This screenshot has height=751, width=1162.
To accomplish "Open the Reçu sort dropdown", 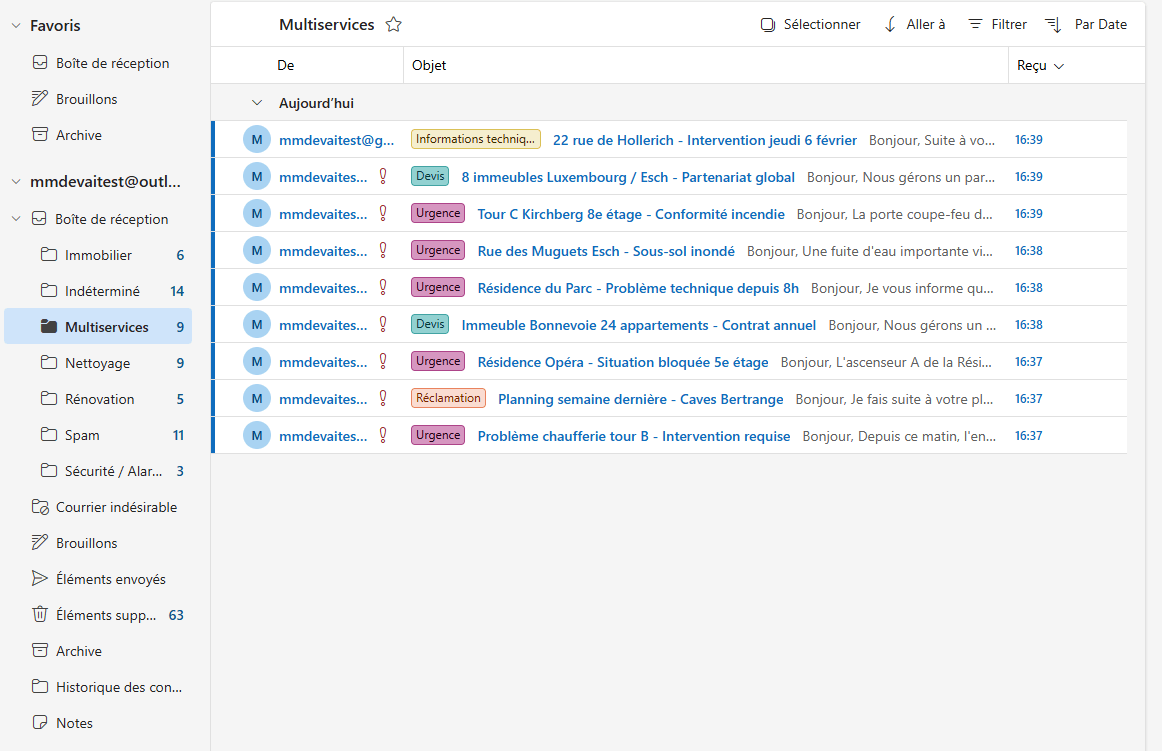I will [x=1040, y=65].
